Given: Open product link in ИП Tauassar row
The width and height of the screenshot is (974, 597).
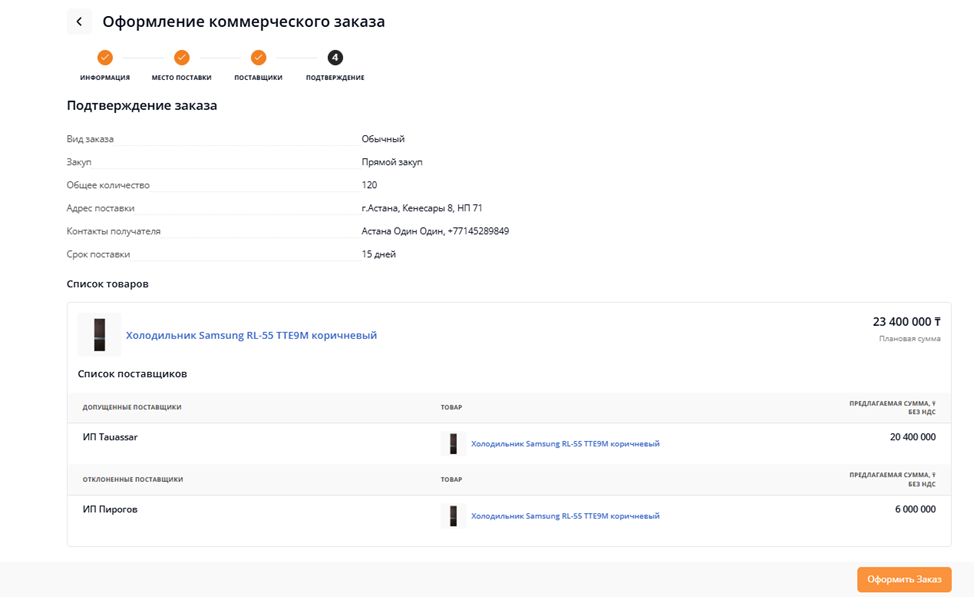Looking at the screenshot, I should [x=565, y=444].
